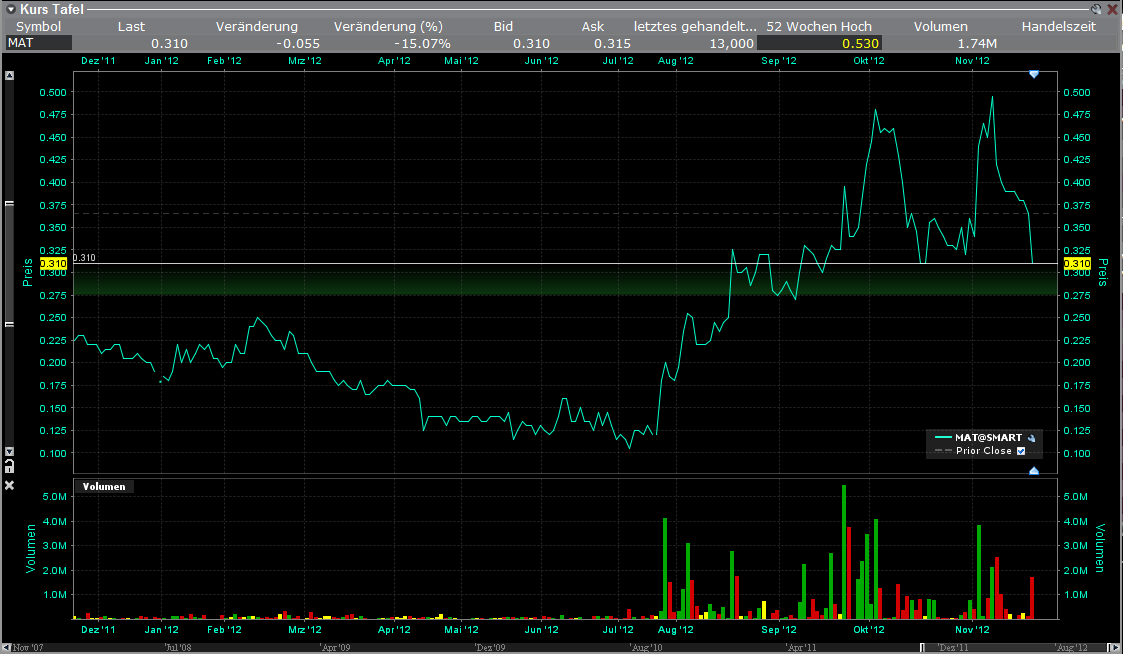The image size is (1123, 654).
Task: Select the MAT@SMART legend entry
Action: (988, 437)
